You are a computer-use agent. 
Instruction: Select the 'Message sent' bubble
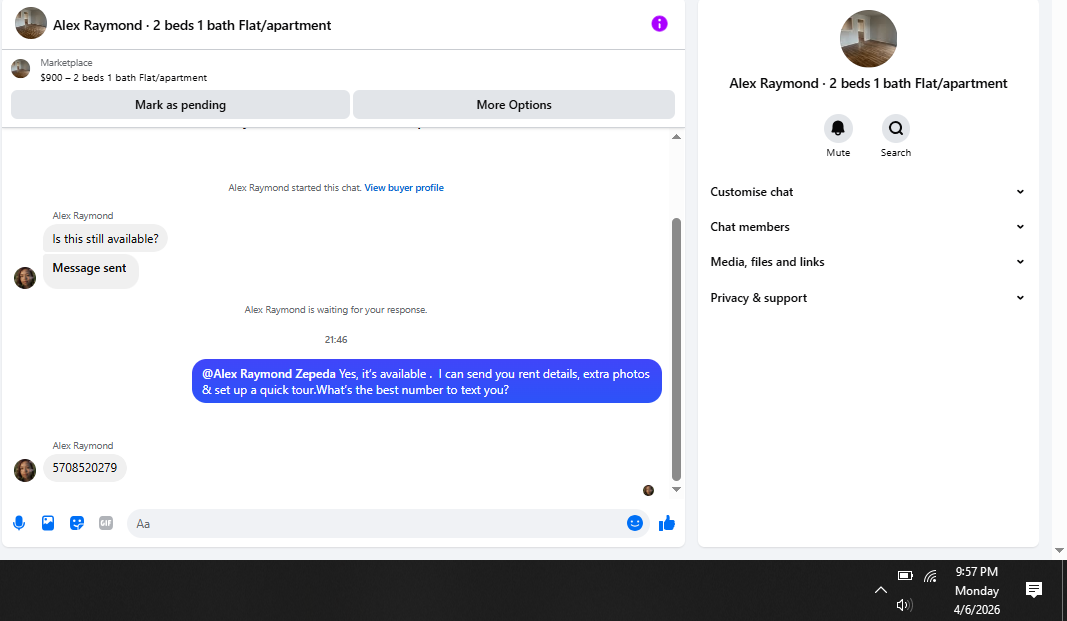tap(91, 270)
